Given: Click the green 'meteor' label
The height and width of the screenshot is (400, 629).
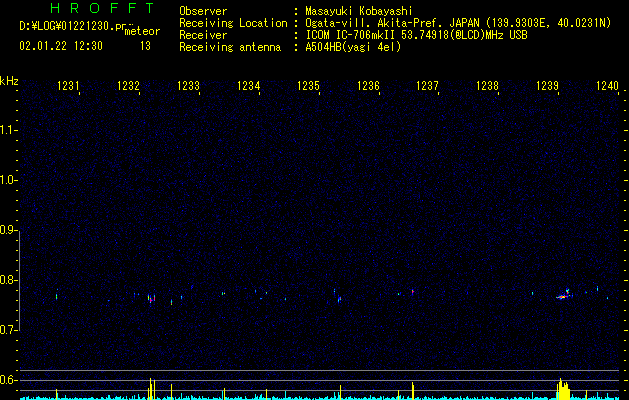Looking at the screenshot, I should pos(142,31).
